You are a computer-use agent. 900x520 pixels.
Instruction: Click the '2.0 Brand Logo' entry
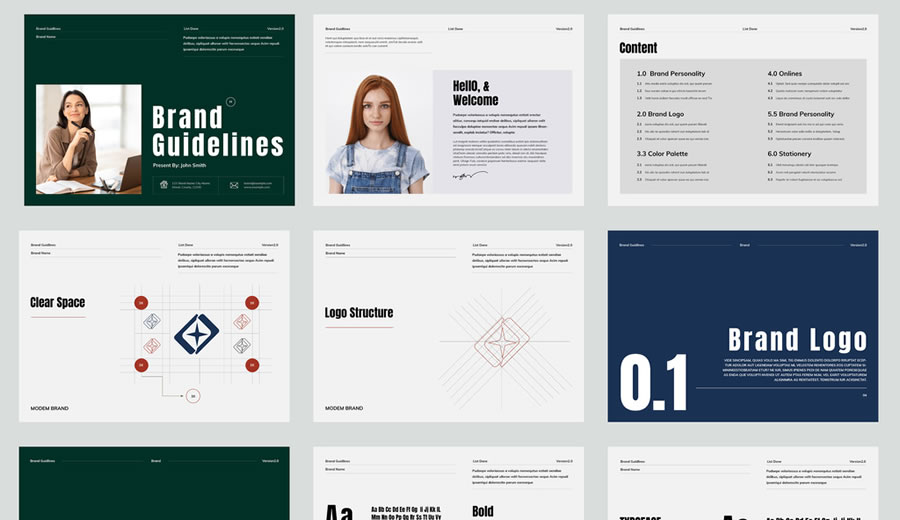coord(660,114)
